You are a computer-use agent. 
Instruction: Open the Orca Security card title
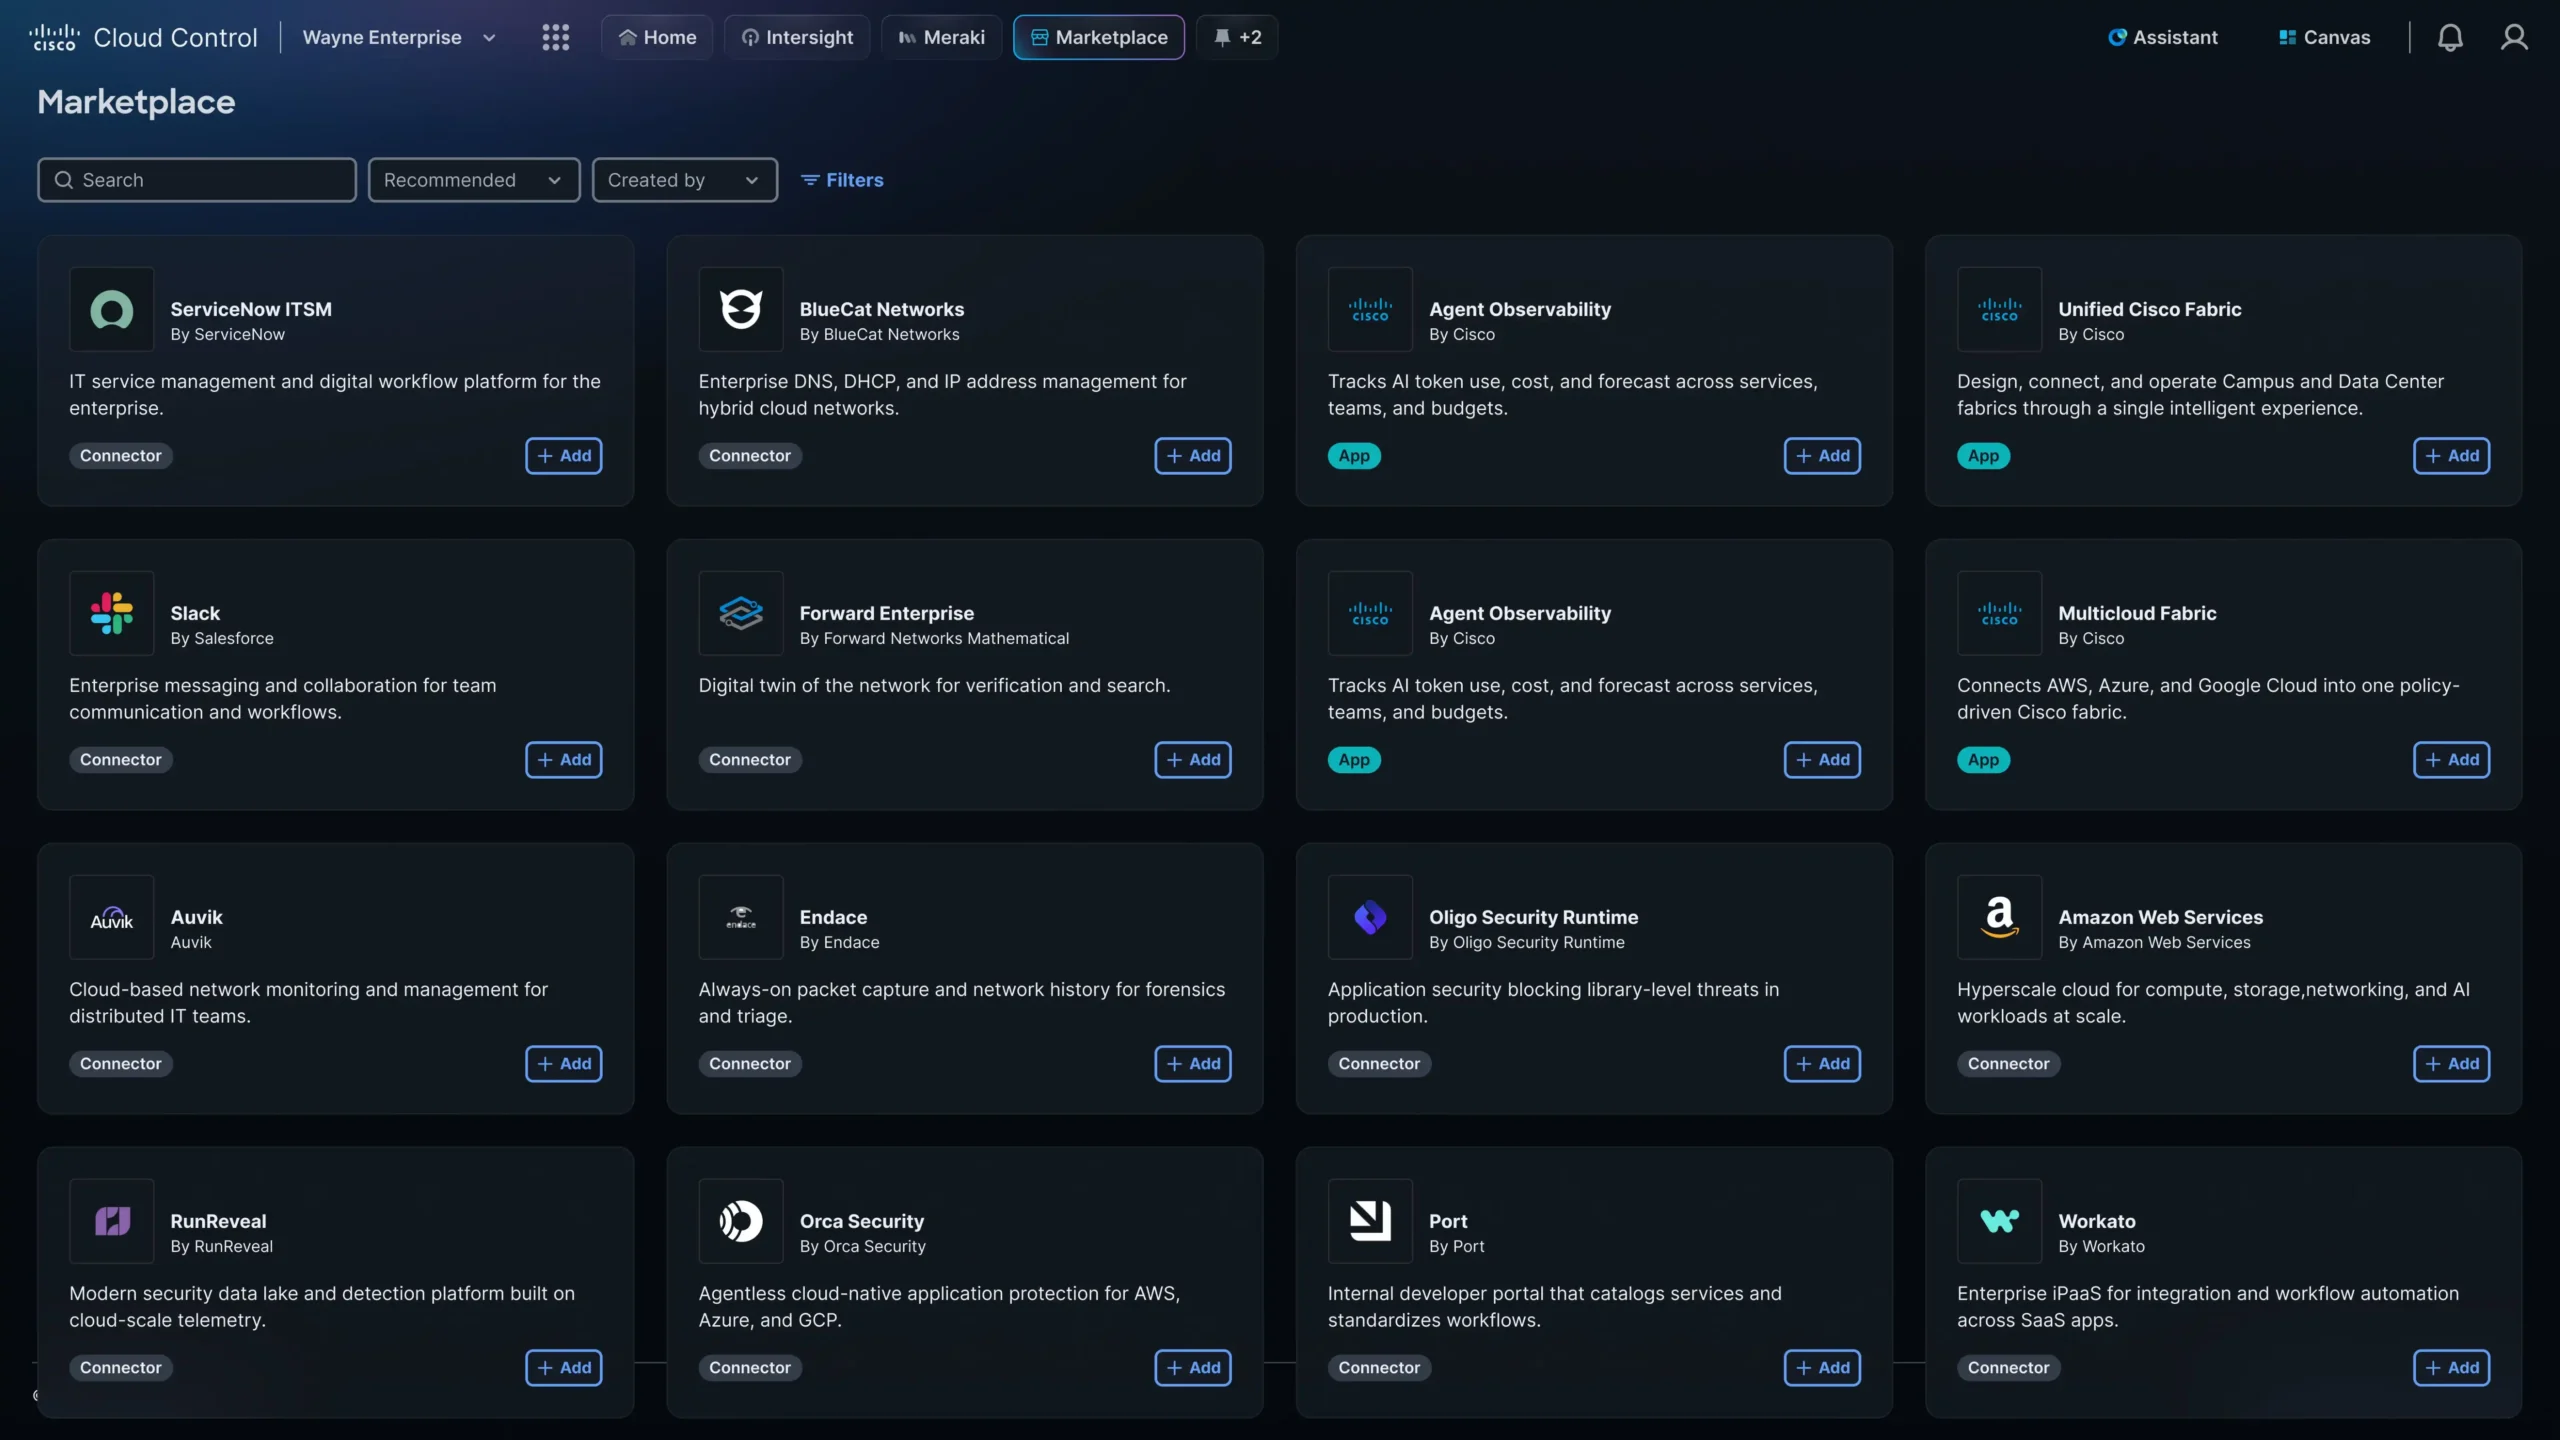[861, 1221]
